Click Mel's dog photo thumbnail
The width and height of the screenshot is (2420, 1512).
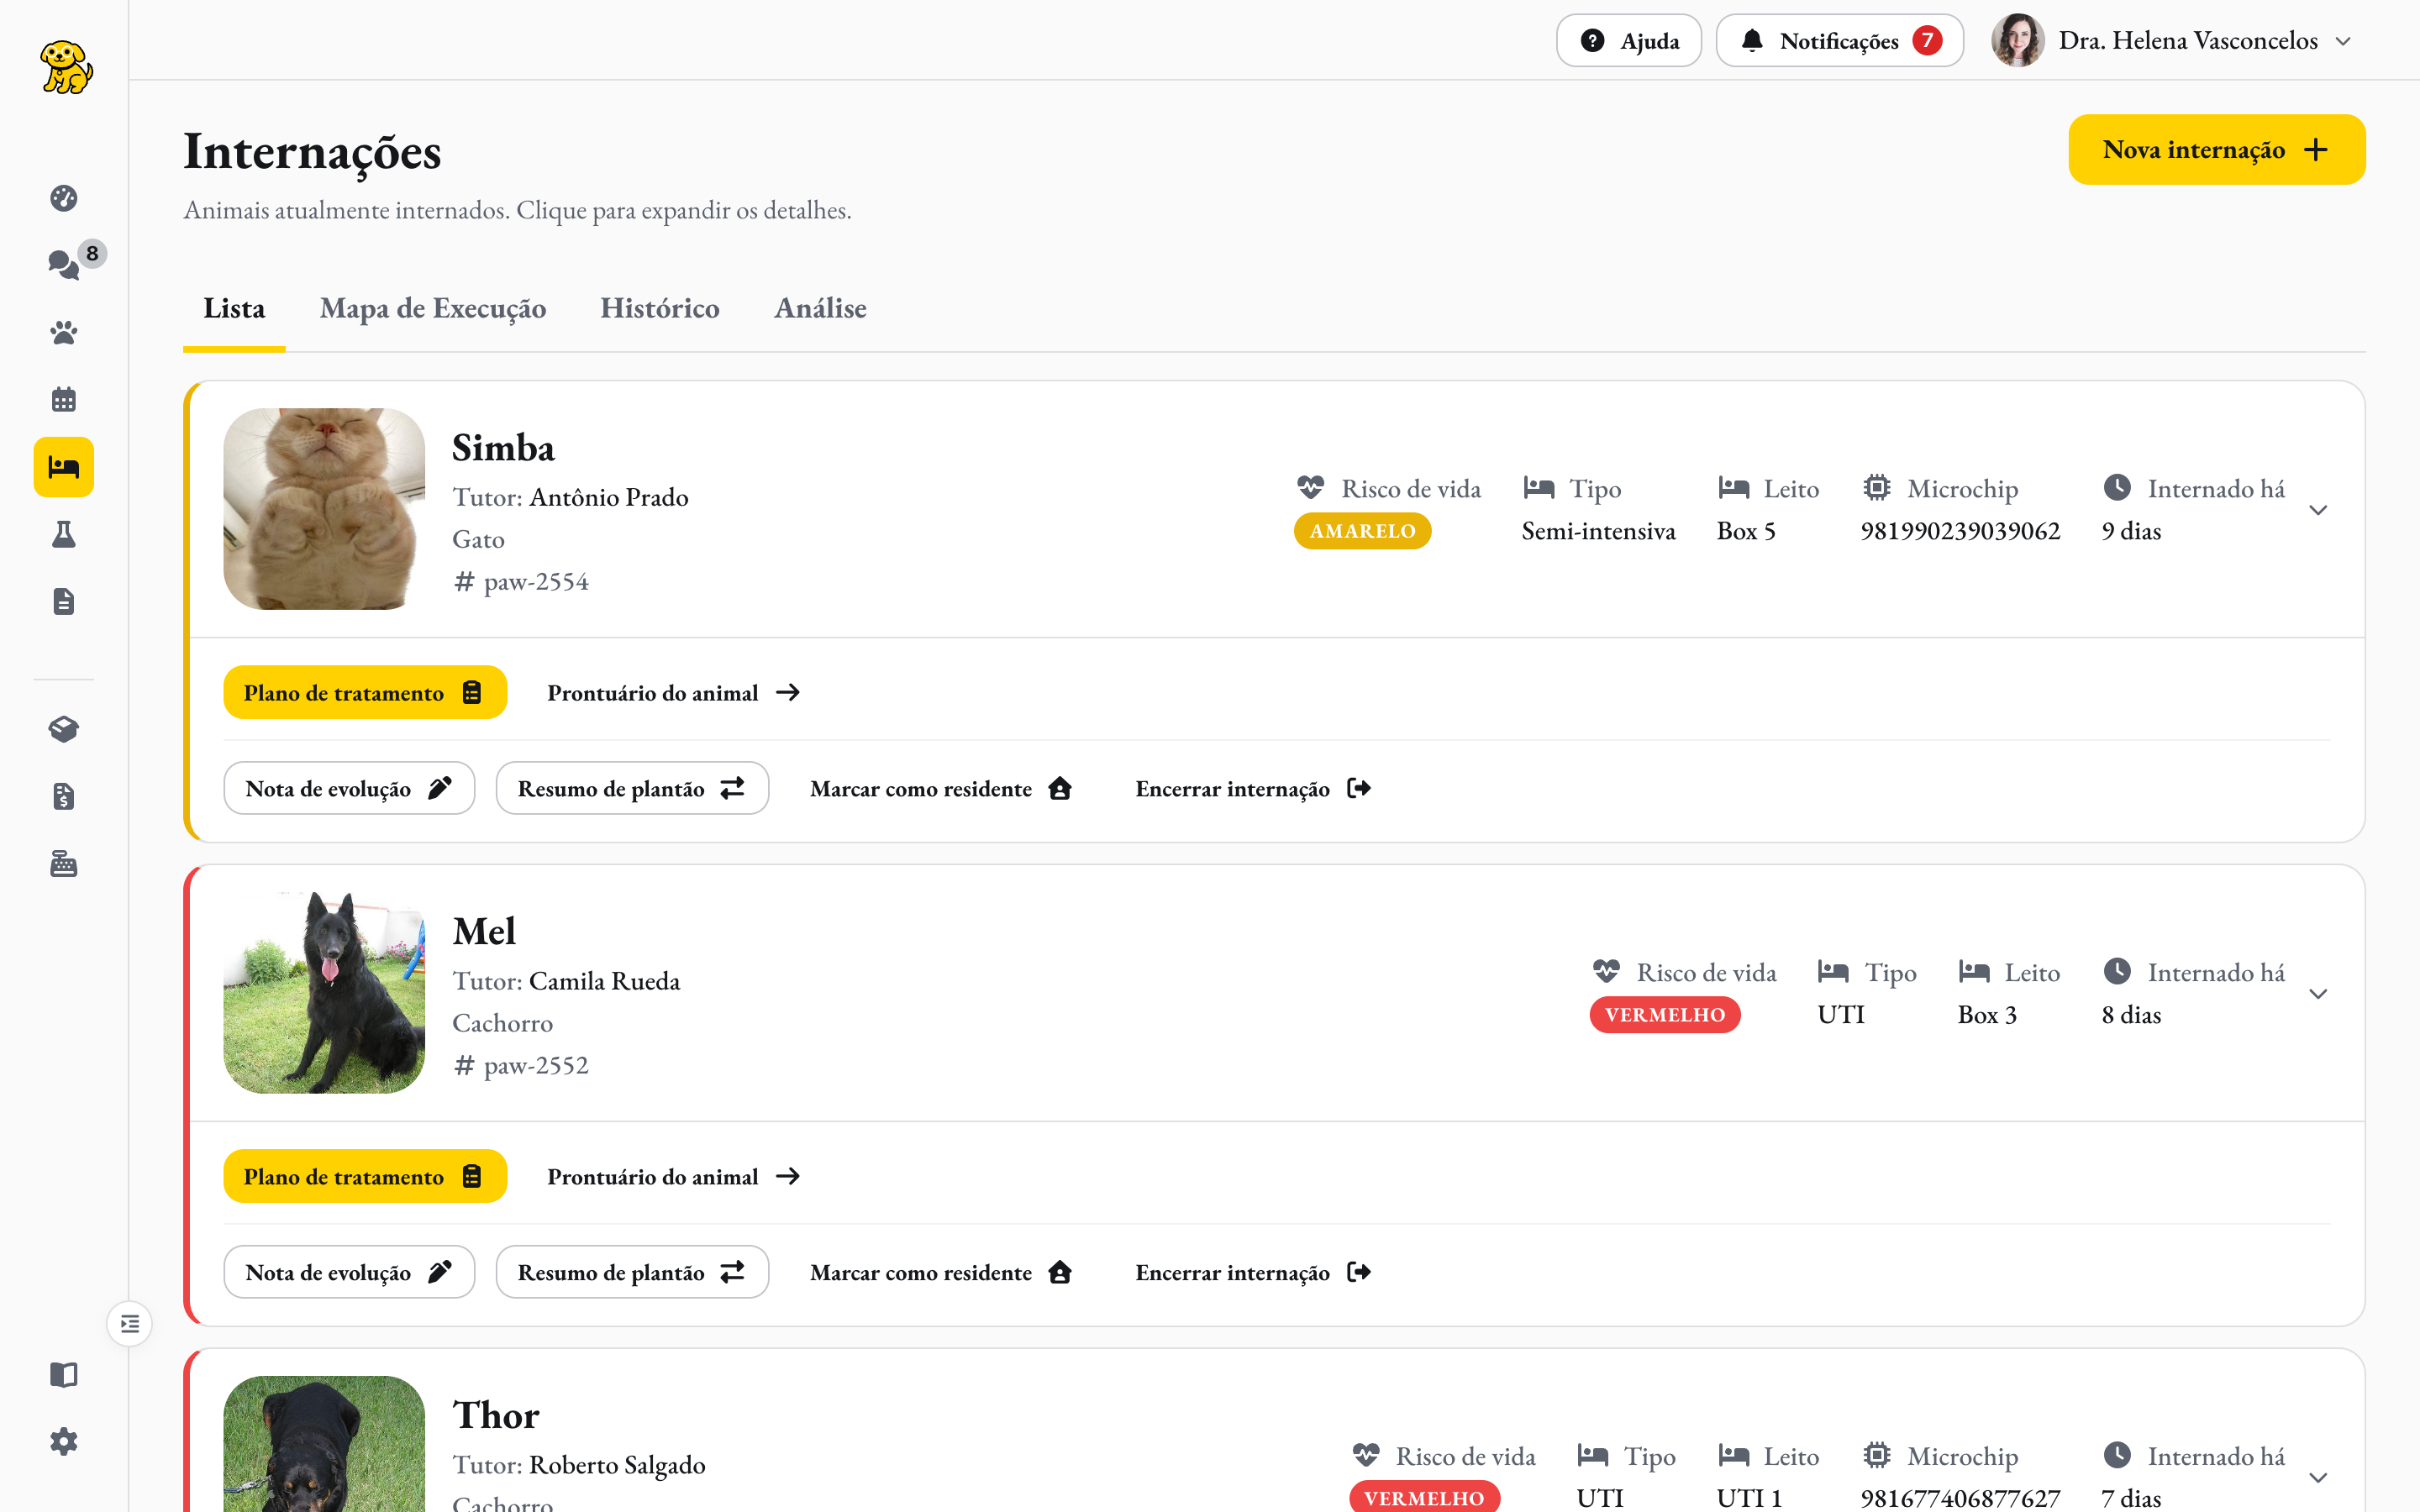pyautogui.click(x=324, y=993)
